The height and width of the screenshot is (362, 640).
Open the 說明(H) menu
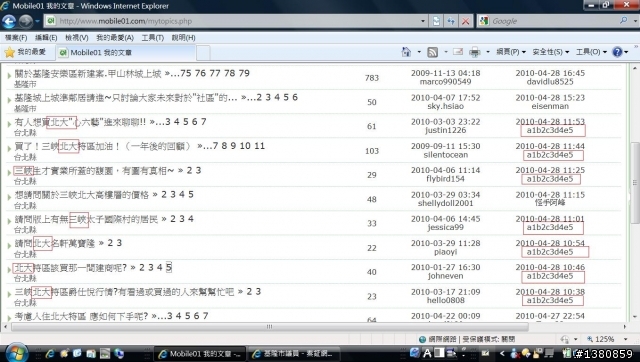tap(183, 38)
